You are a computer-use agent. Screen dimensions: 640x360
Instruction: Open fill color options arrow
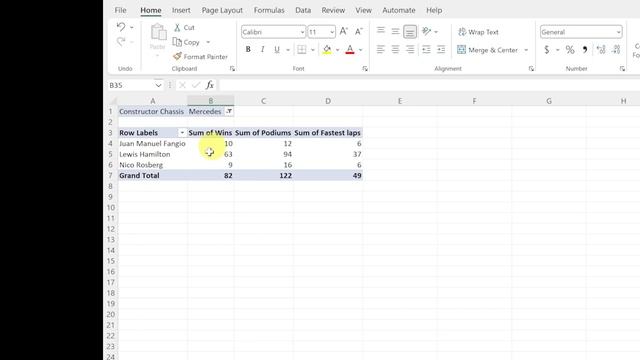(x=337, y=50)
